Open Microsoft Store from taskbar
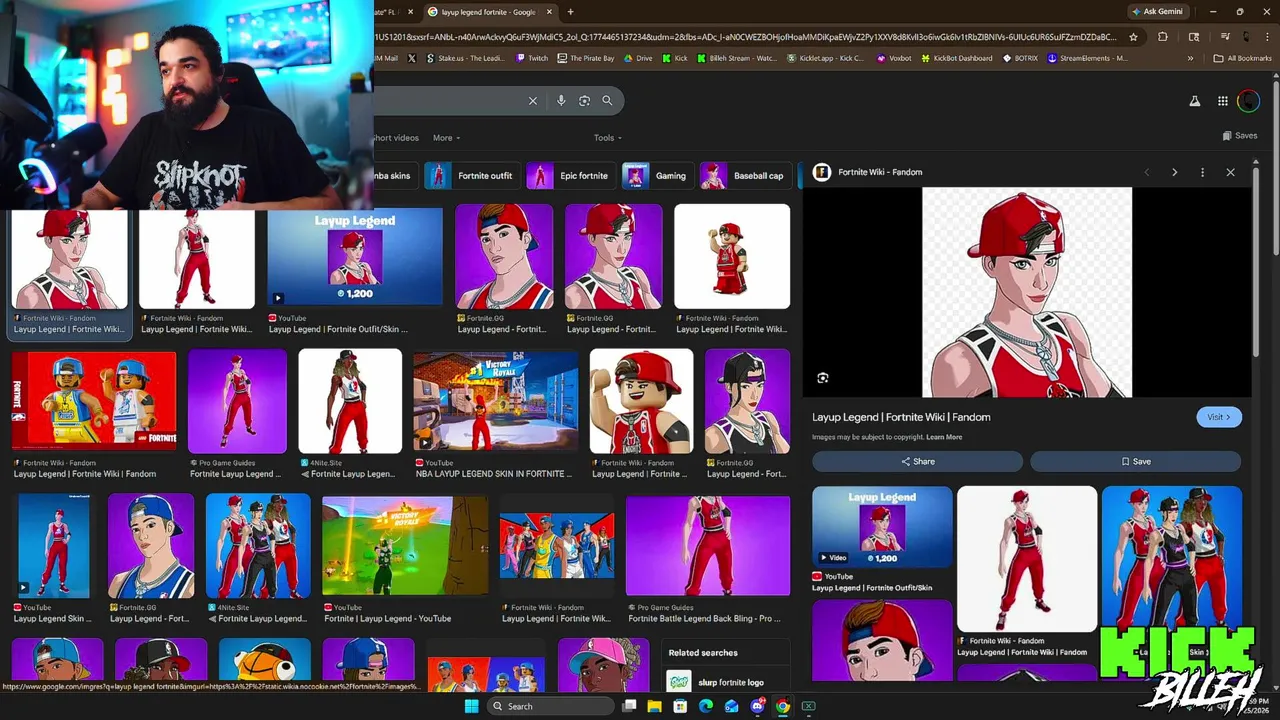The height and width of the screenshot is (720, 1280). pyautogui.click(x=680, y=706)
